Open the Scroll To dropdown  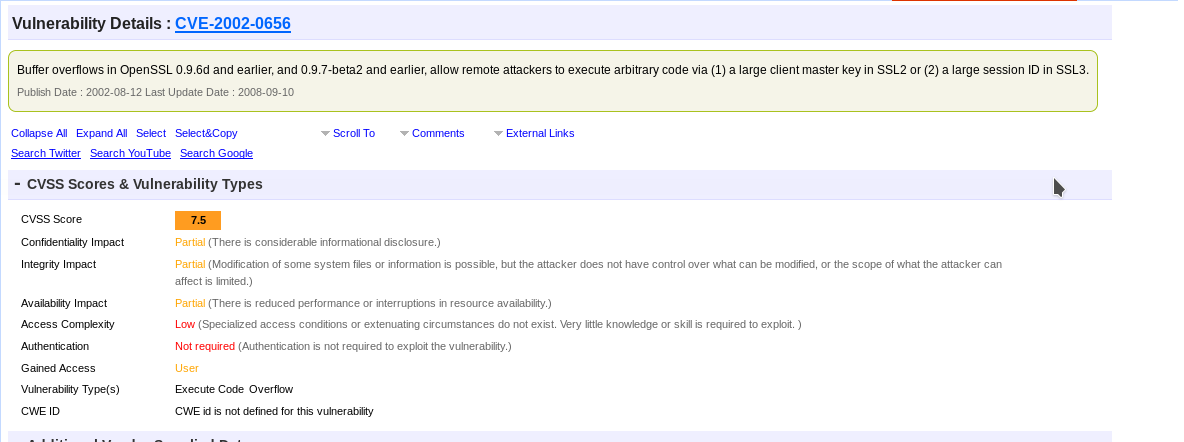pyautogui.click(x=348, y=133)
